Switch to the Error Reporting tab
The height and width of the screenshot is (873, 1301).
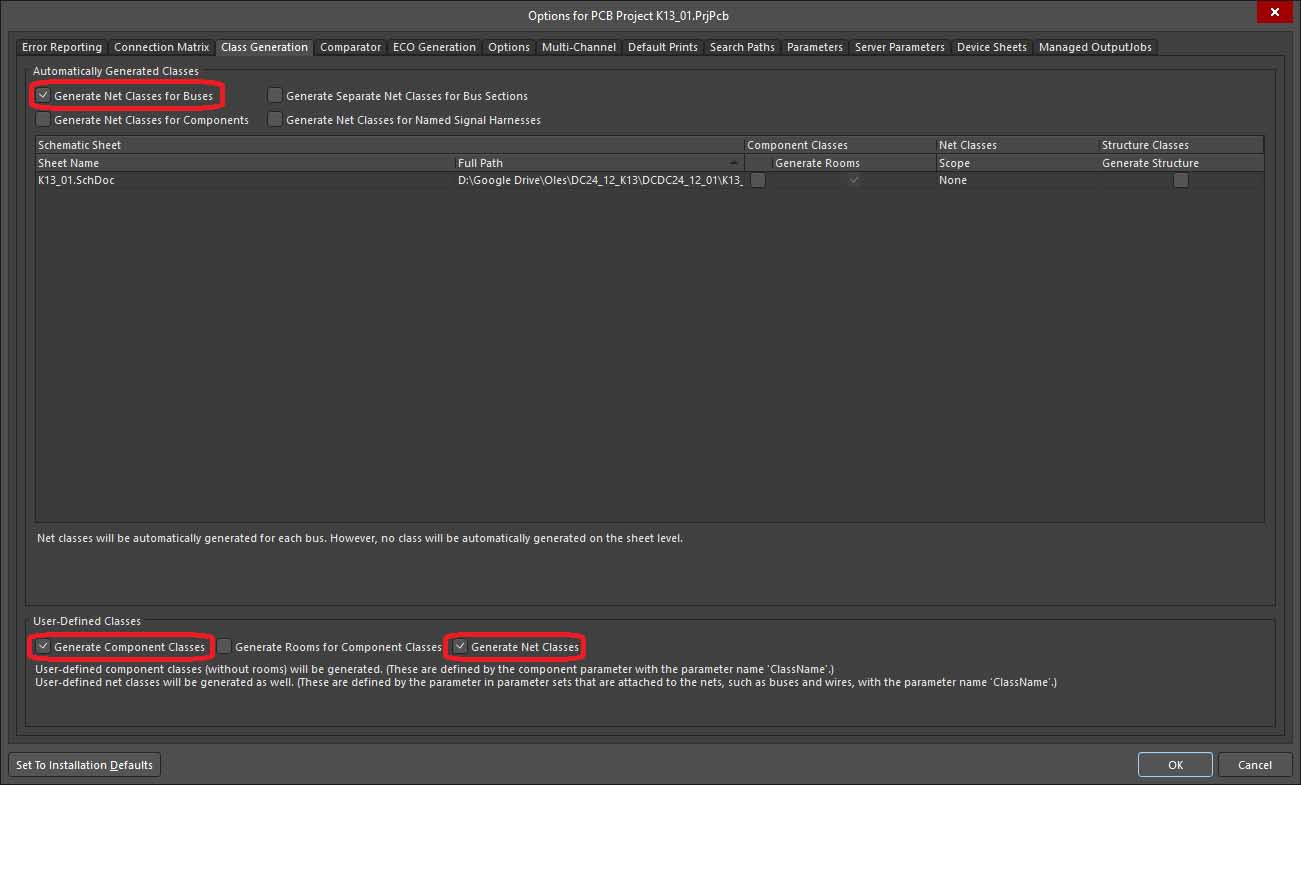(x=62, y=47)
